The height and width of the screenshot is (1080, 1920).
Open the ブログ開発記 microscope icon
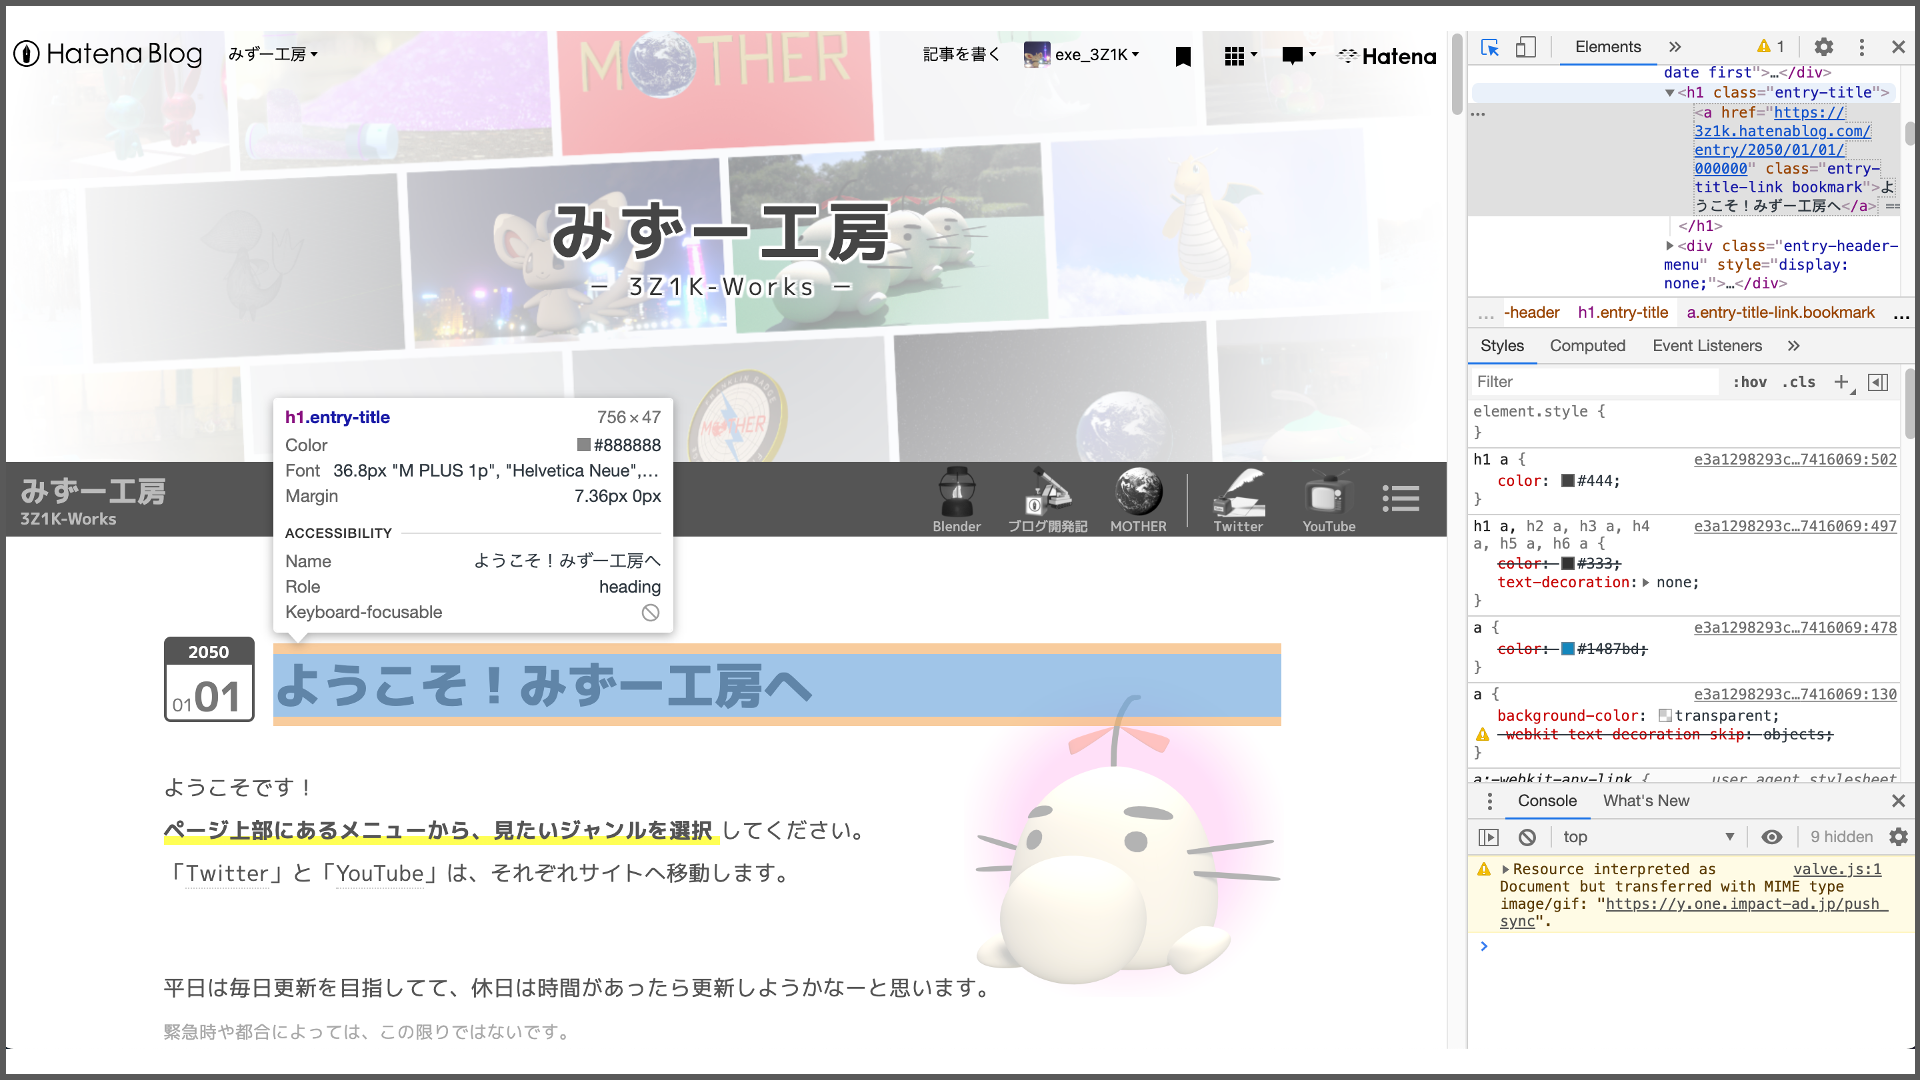1047,499
